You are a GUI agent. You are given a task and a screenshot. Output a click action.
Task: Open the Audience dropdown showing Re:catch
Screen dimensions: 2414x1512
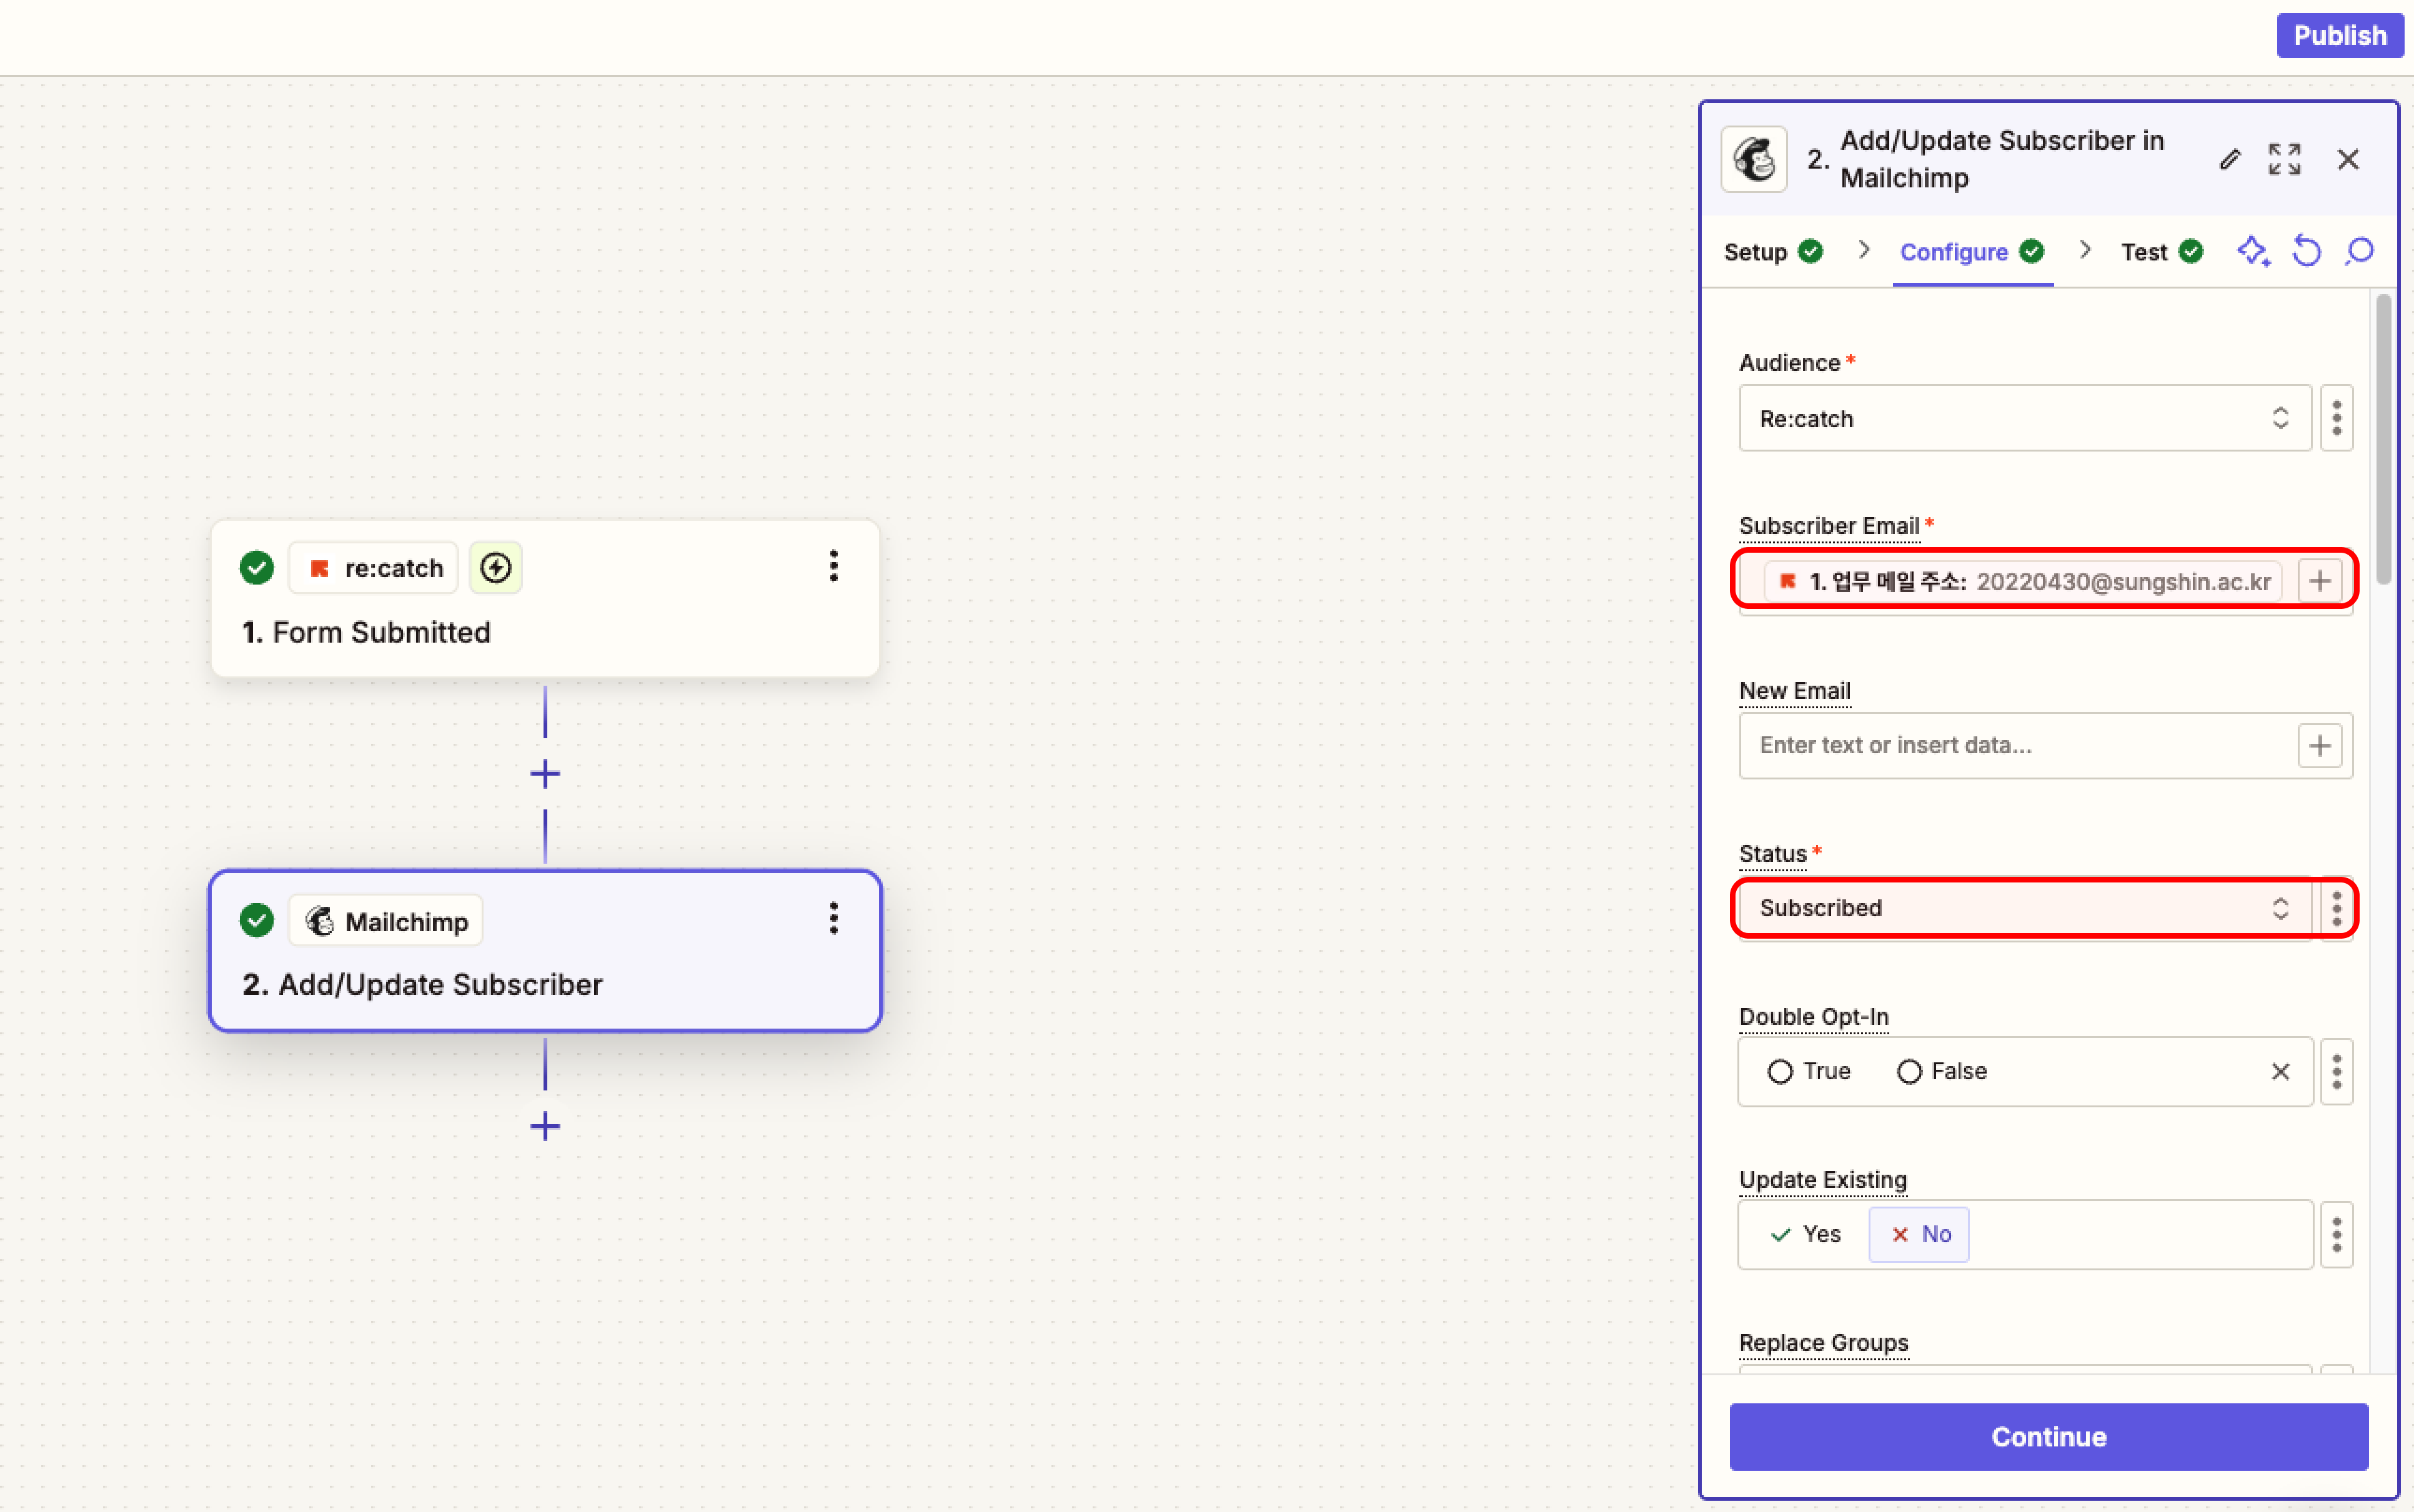[x=2025, y=418]
